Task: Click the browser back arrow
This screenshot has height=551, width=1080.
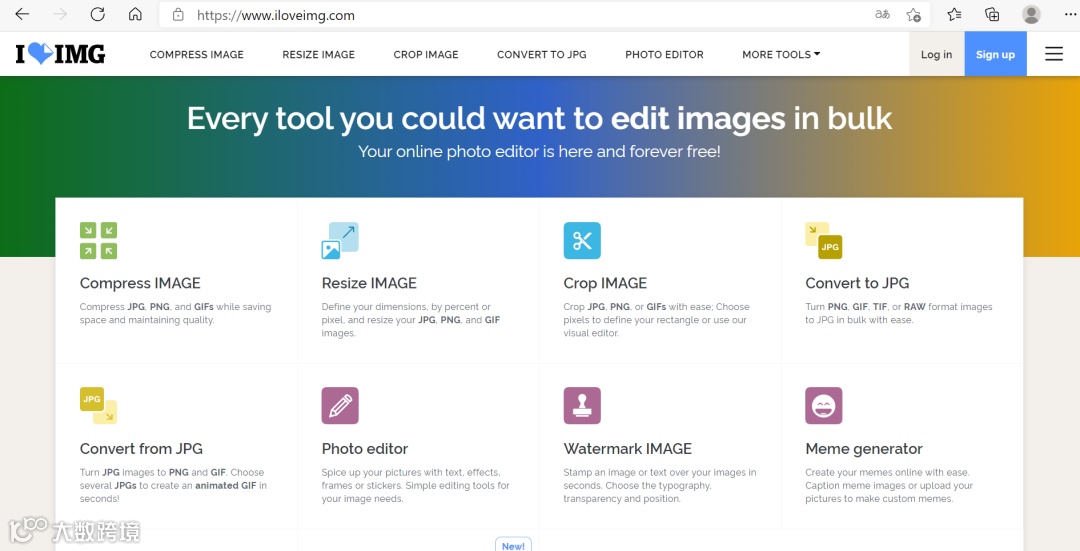Action: pos(22,14)
